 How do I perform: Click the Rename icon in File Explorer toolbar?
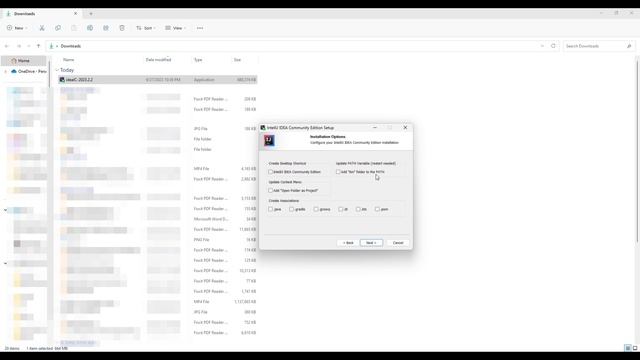(x=90, y=28)
